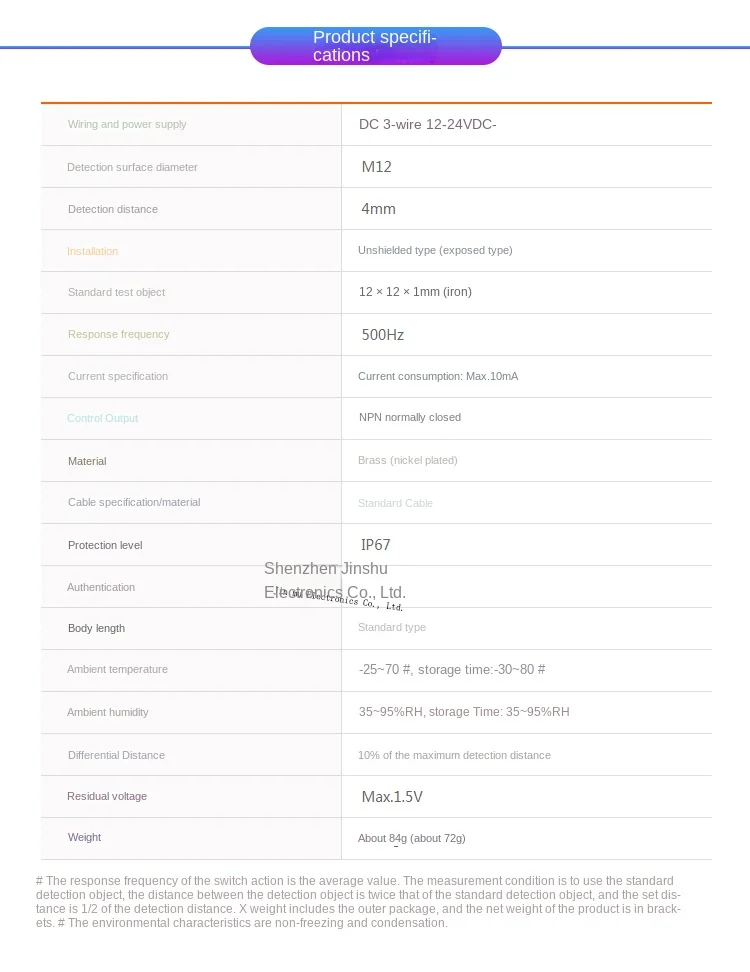750x972 pixels.
Task: Click the 4mm detection distance value
Action: 378,209
